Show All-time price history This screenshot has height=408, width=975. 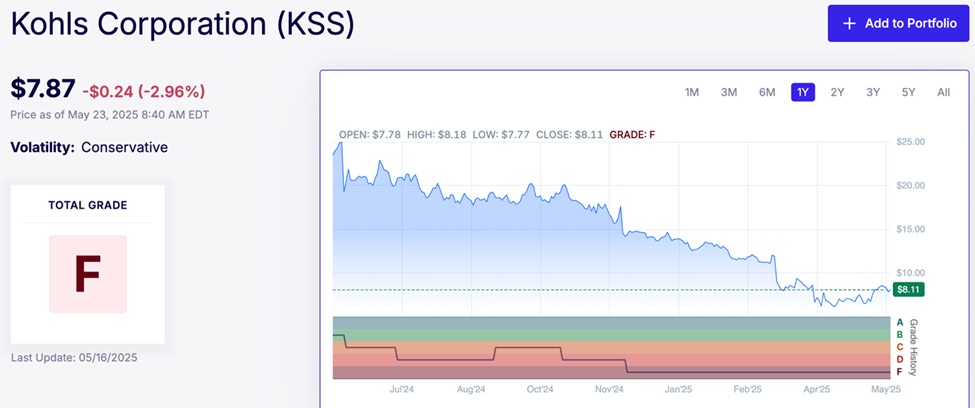[943, 92]
